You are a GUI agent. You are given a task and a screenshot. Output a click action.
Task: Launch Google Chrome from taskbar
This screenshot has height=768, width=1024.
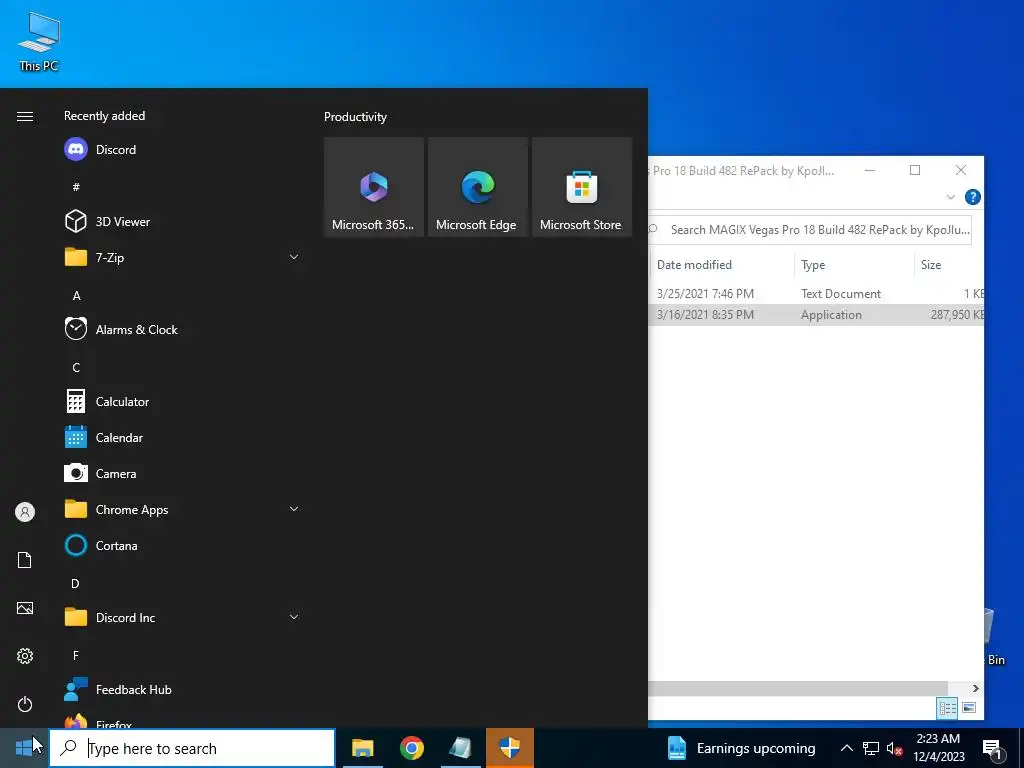pos(411,748)
